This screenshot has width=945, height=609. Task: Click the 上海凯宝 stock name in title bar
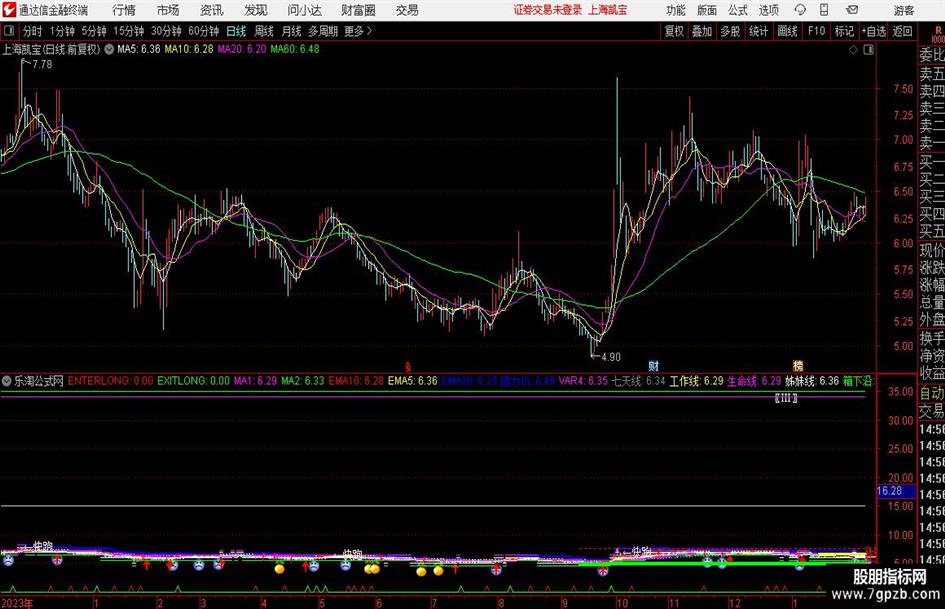click(x=608, y=10)
